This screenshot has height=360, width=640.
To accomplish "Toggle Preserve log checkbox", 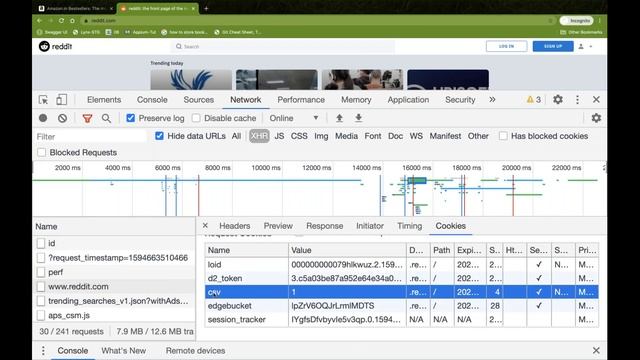I will [x=131, y=118].
